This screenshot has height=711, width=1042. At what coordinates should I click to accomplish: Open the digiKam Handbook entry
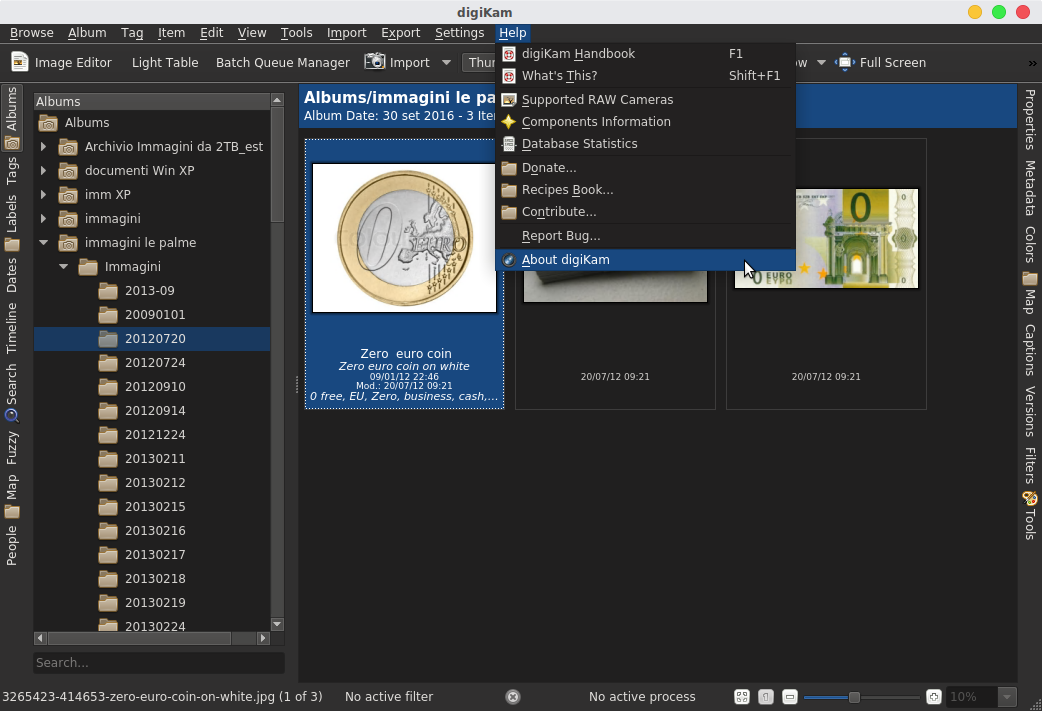577,54
